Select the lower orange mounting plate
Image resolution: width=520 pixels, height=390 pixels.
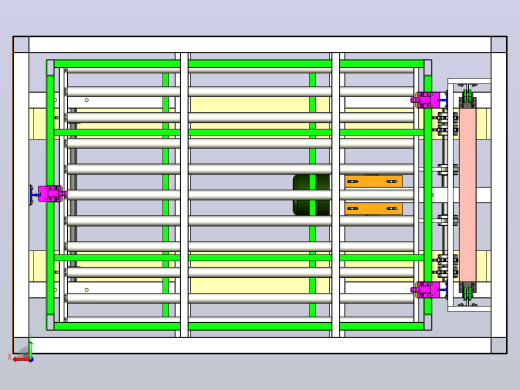coord(373,209)
